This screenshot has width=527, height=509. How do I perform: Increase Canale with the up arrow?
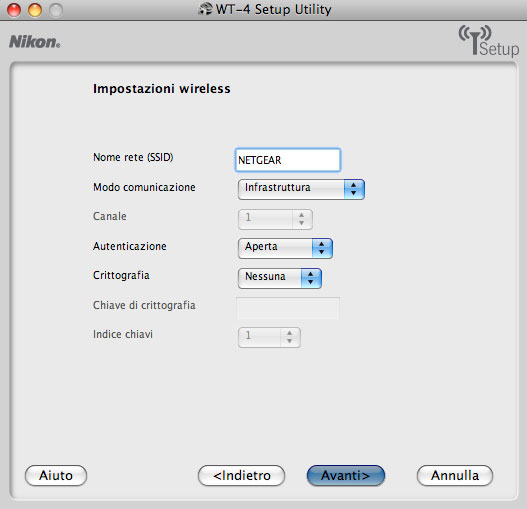[x=301, y=215]
